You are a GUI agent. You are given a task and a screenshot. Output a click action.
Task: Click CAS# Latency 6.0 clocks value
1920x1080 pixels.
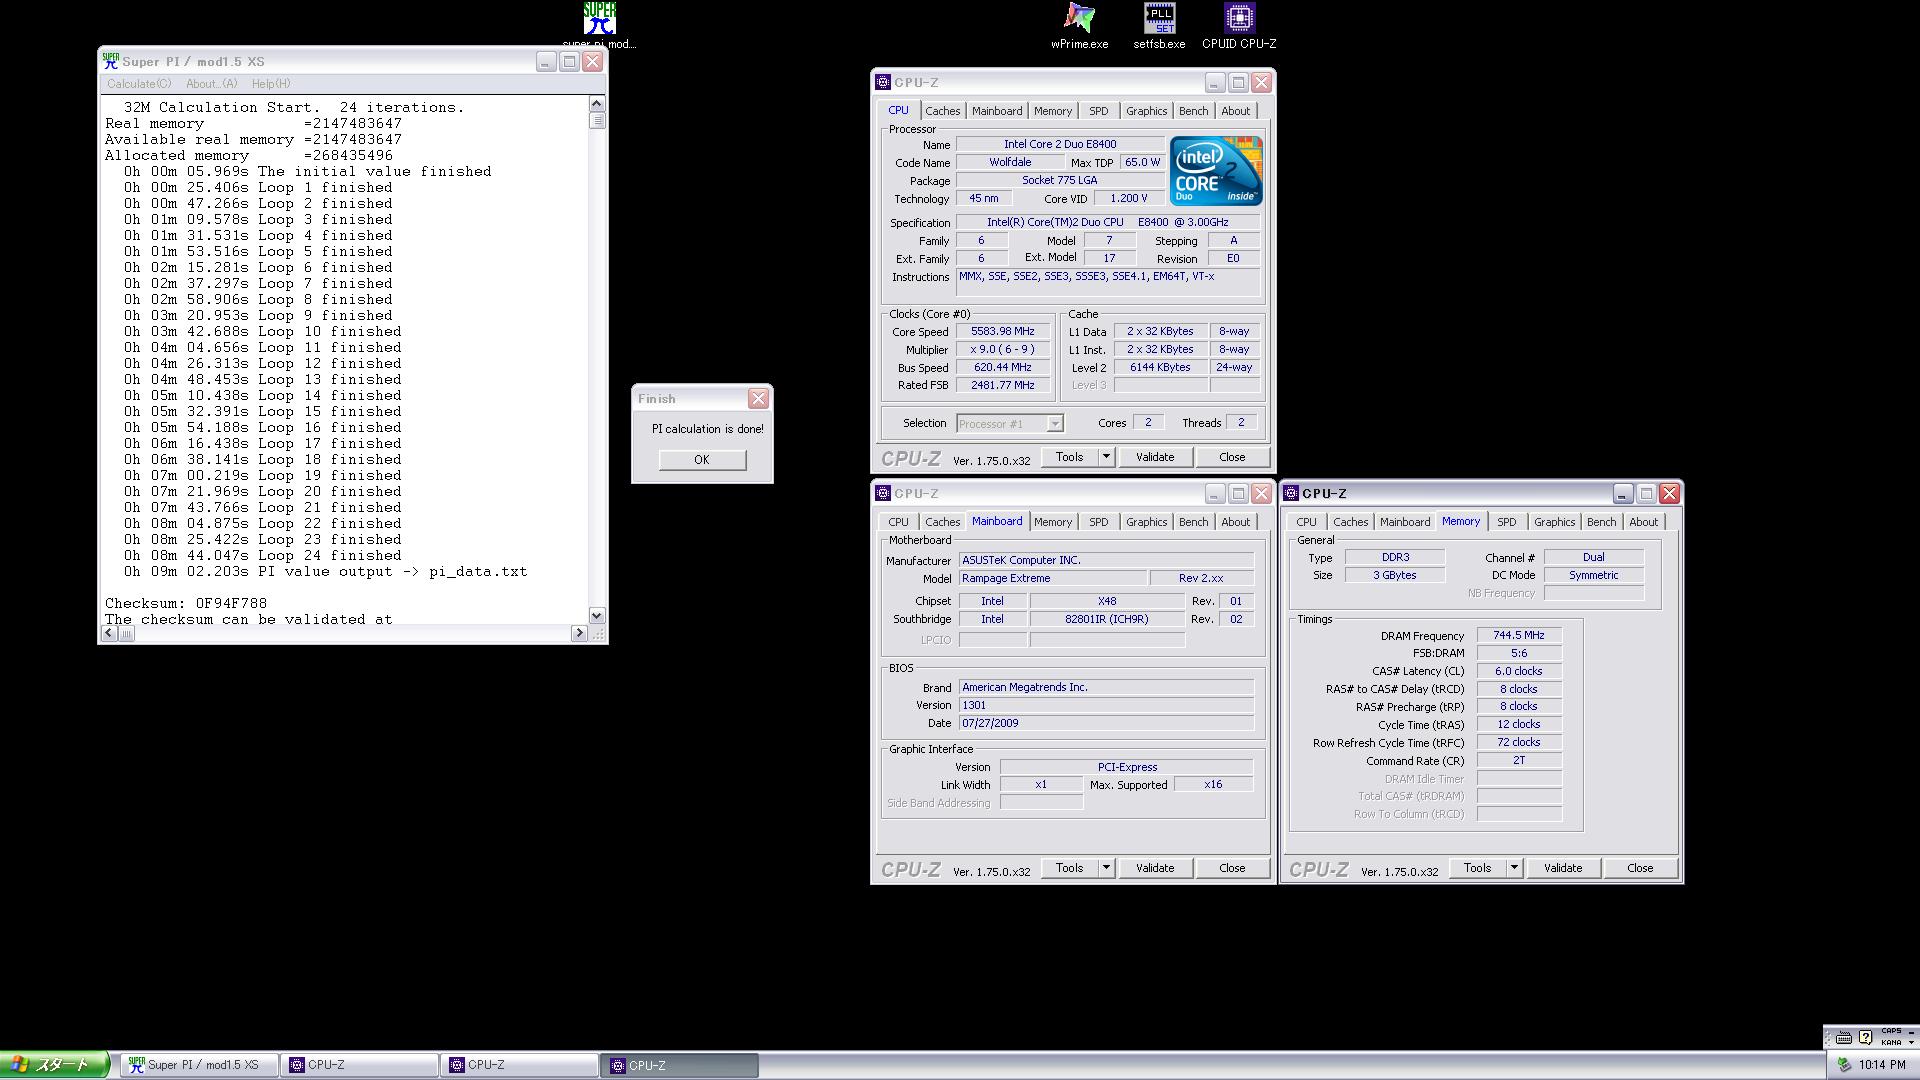coord(1518,672)
